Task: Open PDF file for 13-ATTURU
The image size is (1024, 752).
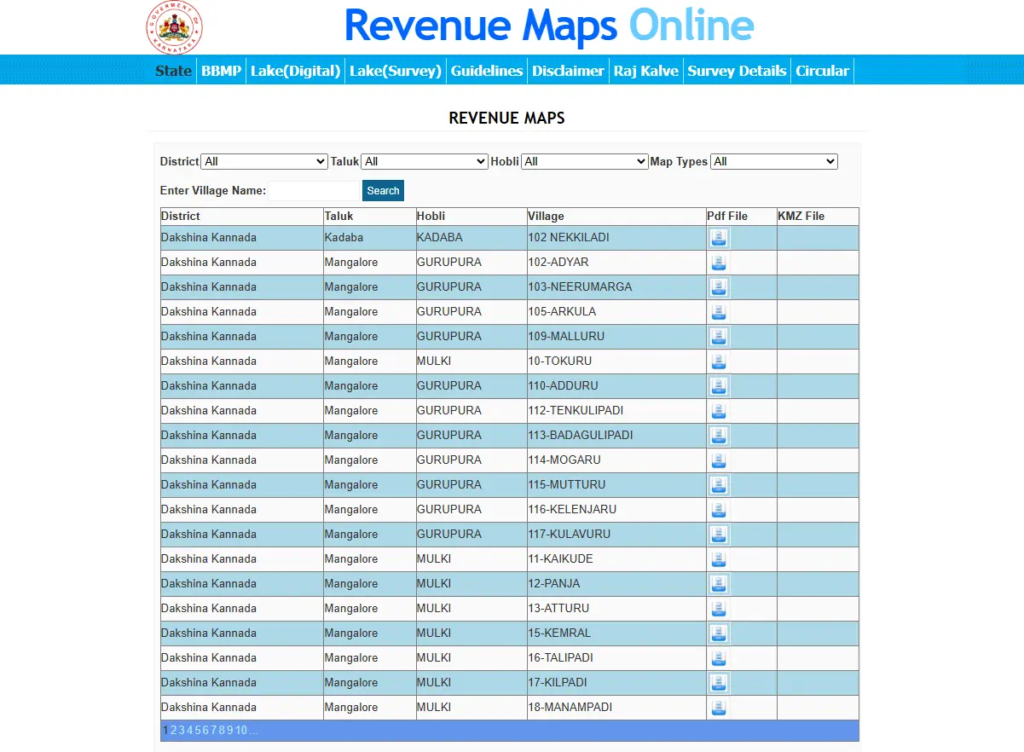Action: click(x=718, y=608)
